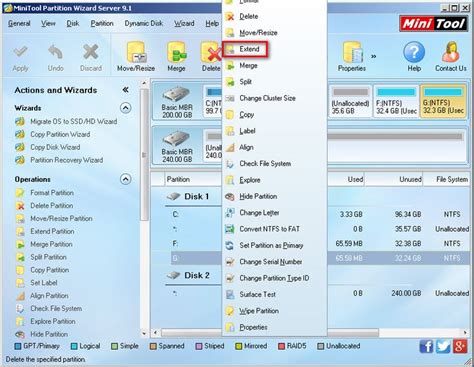The width and height of the screenshot is (474, 367).
Task: Select Check File System in context menu
Action: (274, 164)
